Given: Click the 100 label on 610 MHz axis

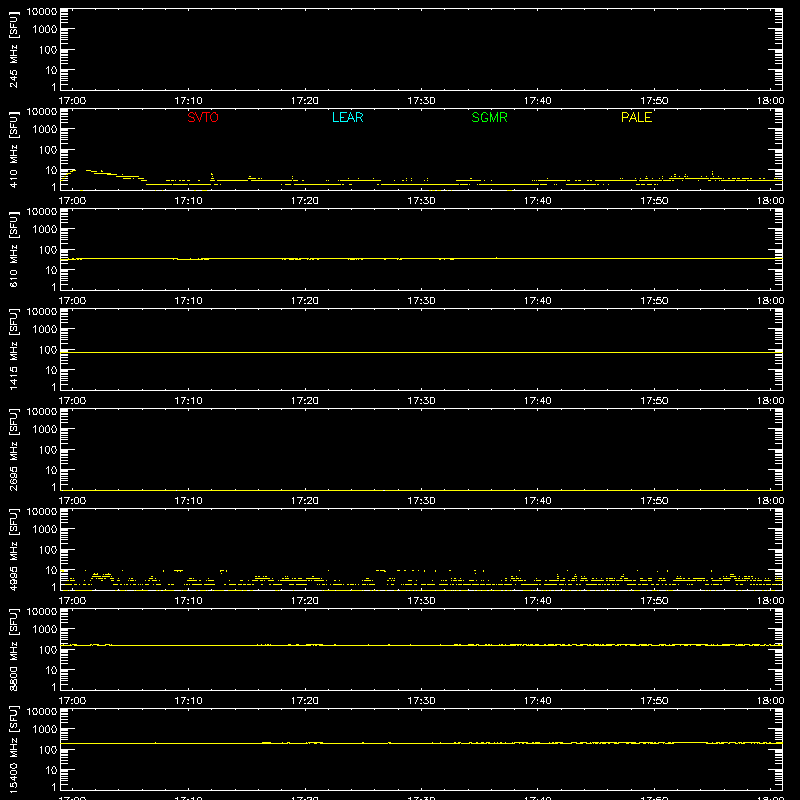Looking at the screenshot, I should (x=48, y=250).
